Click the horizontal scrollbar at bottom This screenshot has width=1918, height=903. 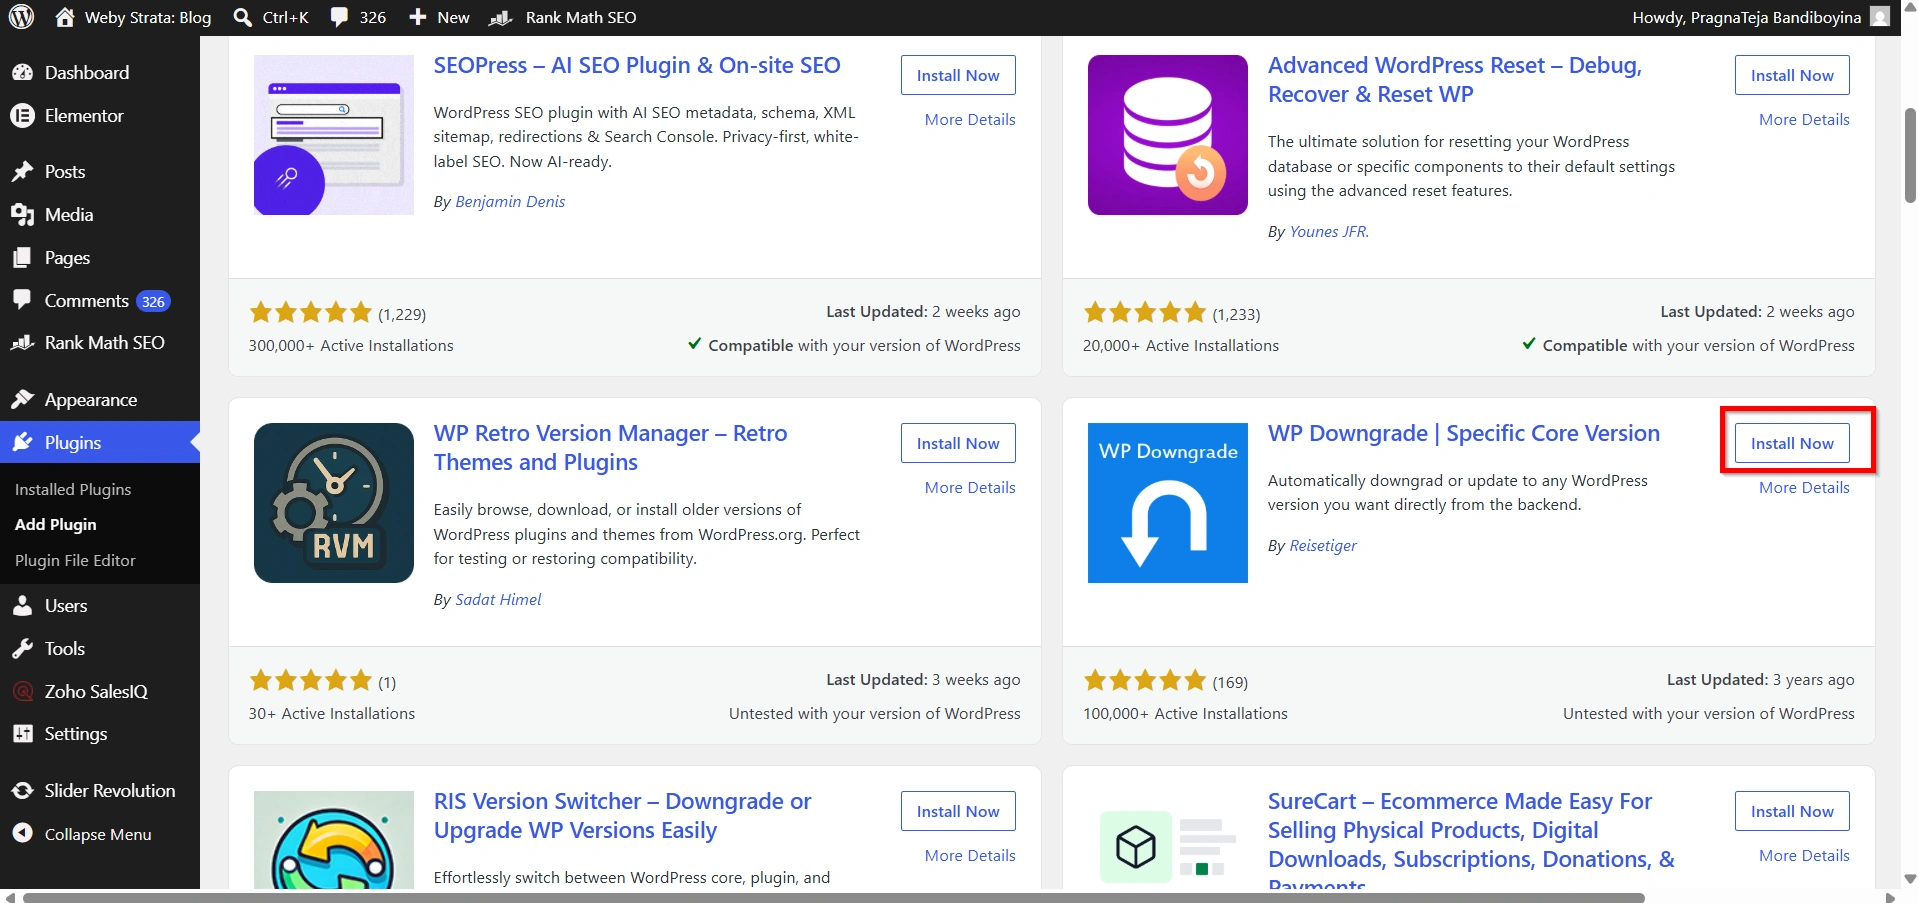(x=833, y=897)
